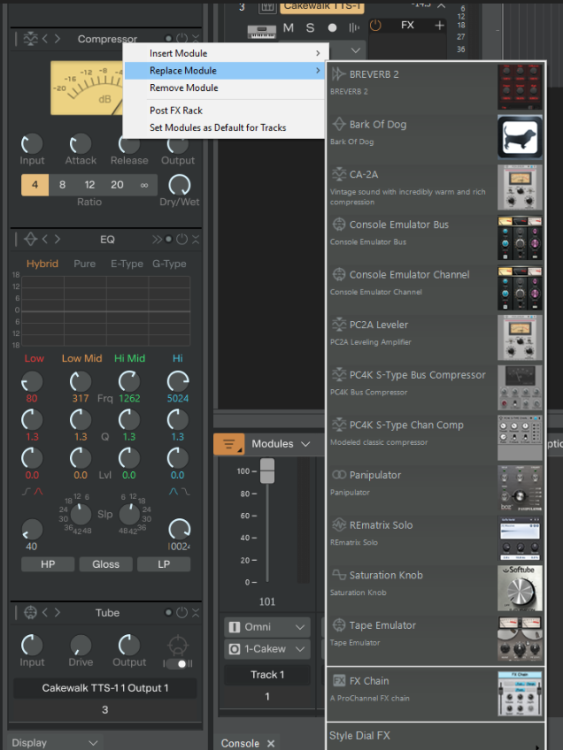563x750 pixels.
Task: Click the Tube Drive knob
Action: [x=80, y=645]
